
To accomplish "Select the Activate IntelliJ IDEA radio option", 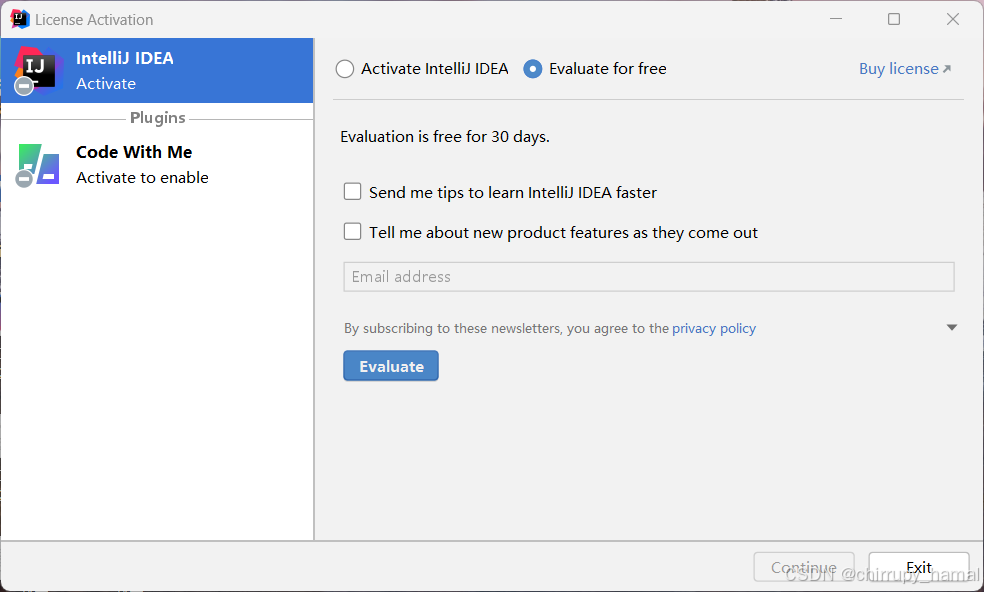I will click(x=345, y=69).
